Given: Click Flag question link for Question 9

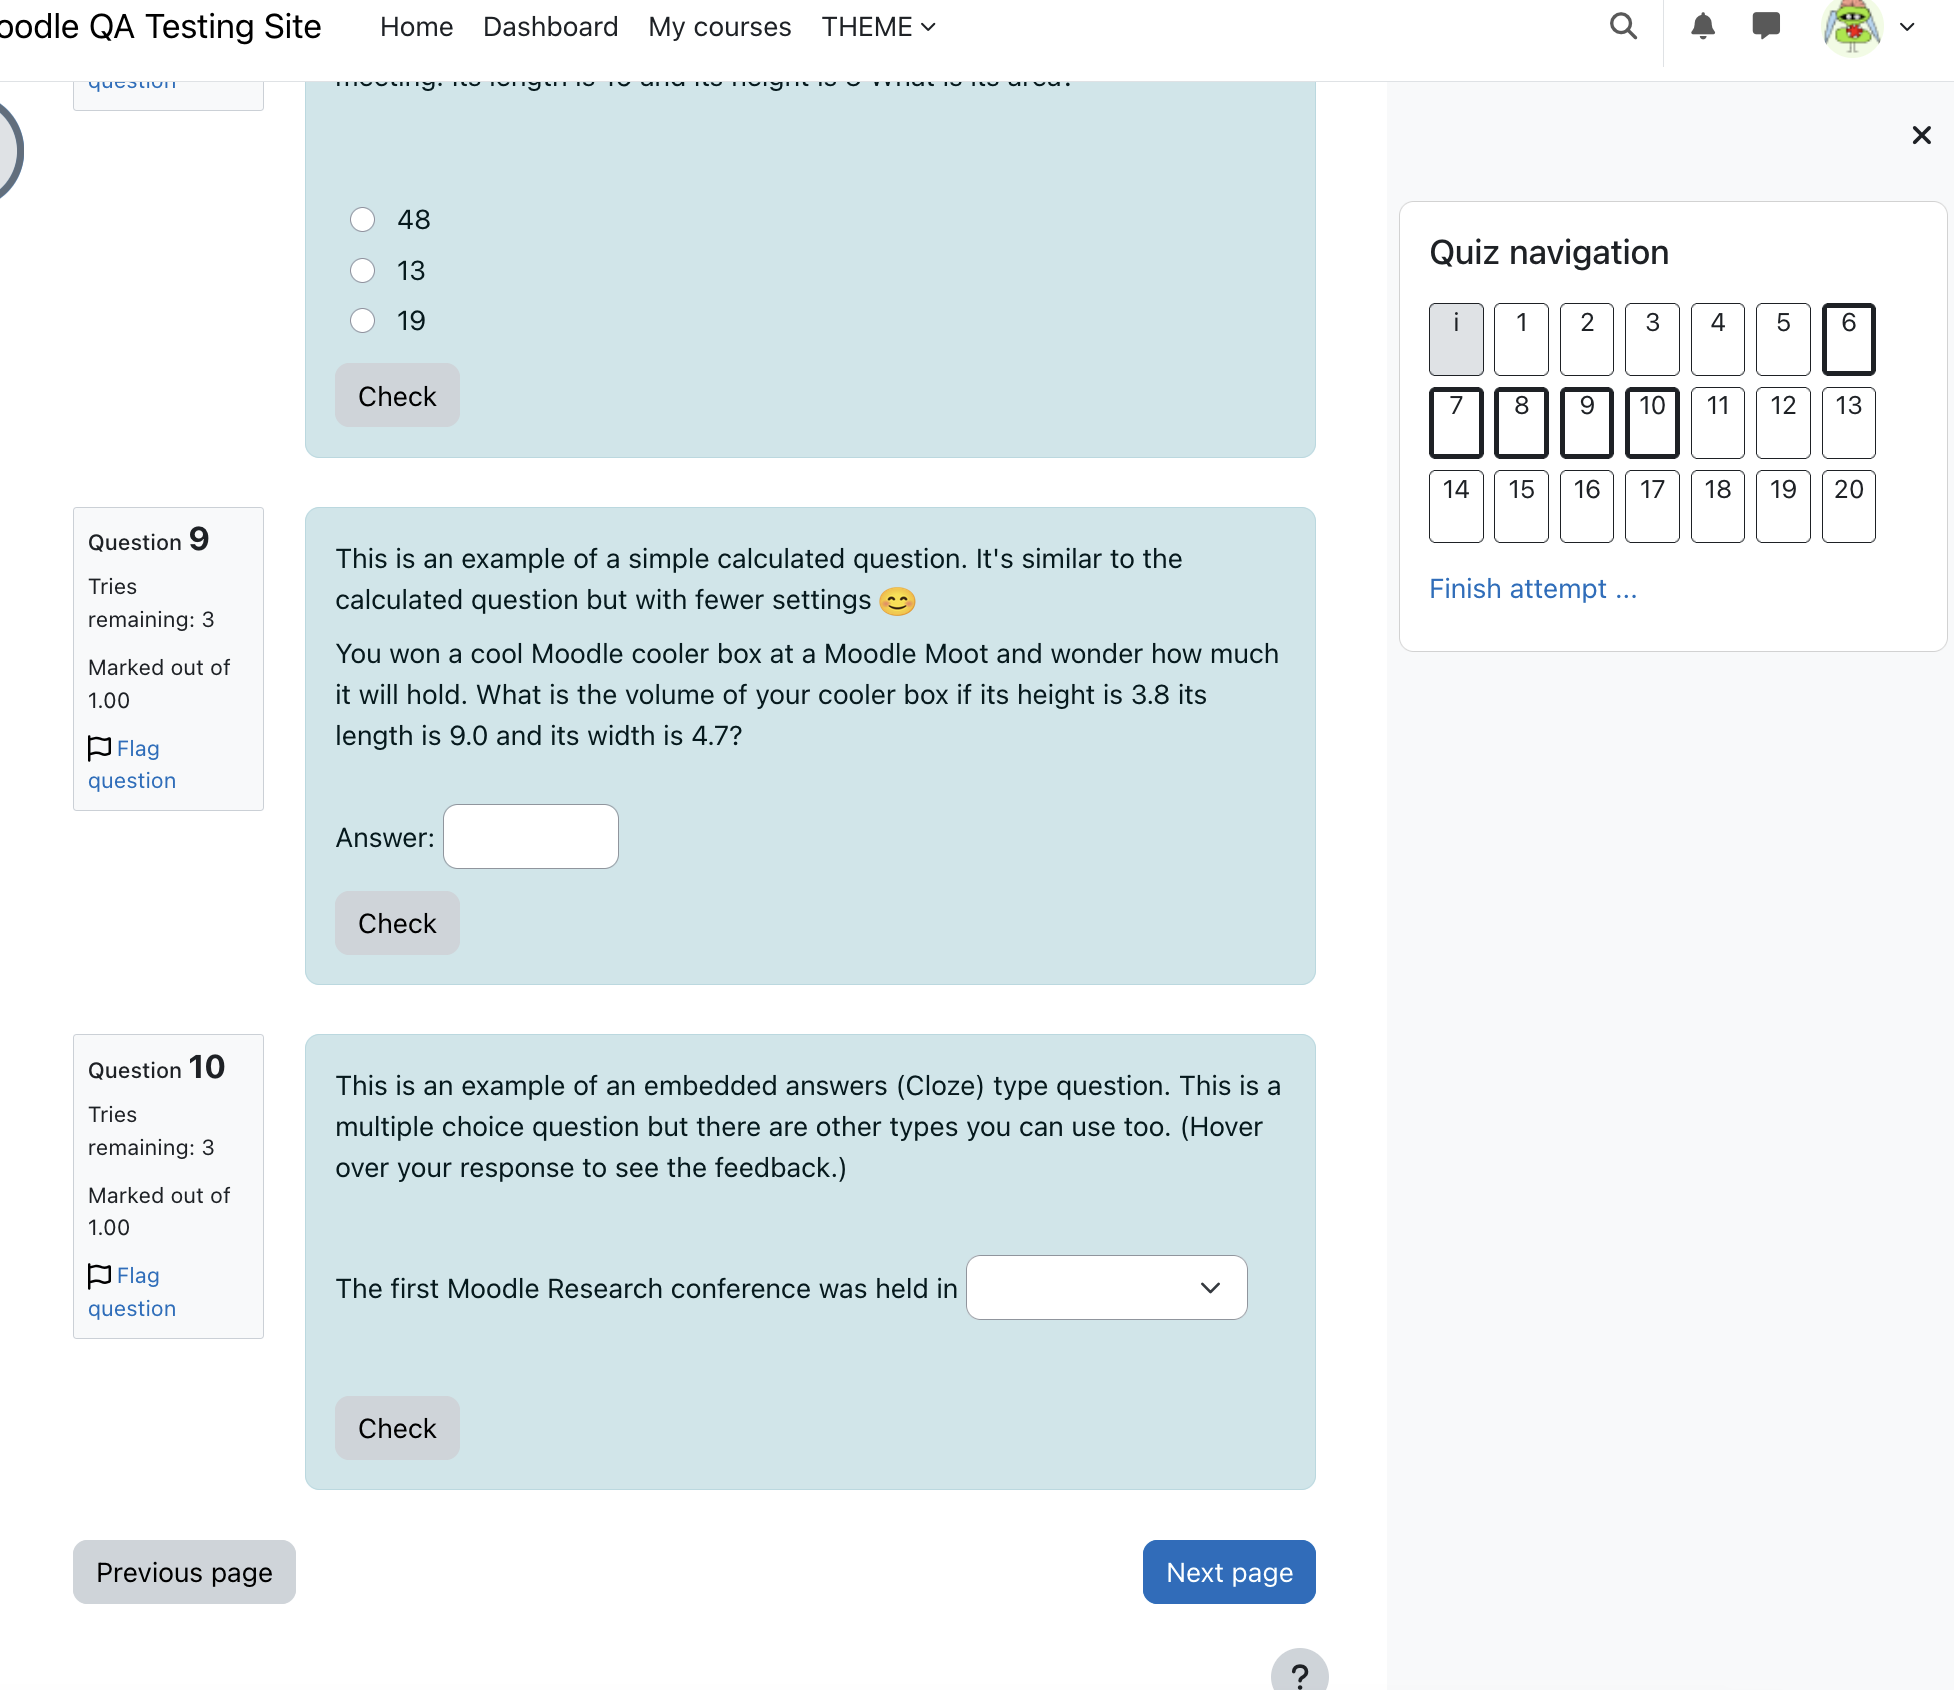Looking at the screenshot, I should (132, 764).
